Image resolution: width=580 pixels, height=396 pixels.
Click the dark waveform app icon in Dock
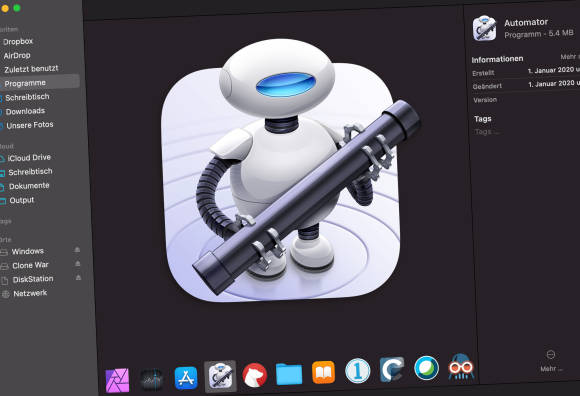point(152,379)
